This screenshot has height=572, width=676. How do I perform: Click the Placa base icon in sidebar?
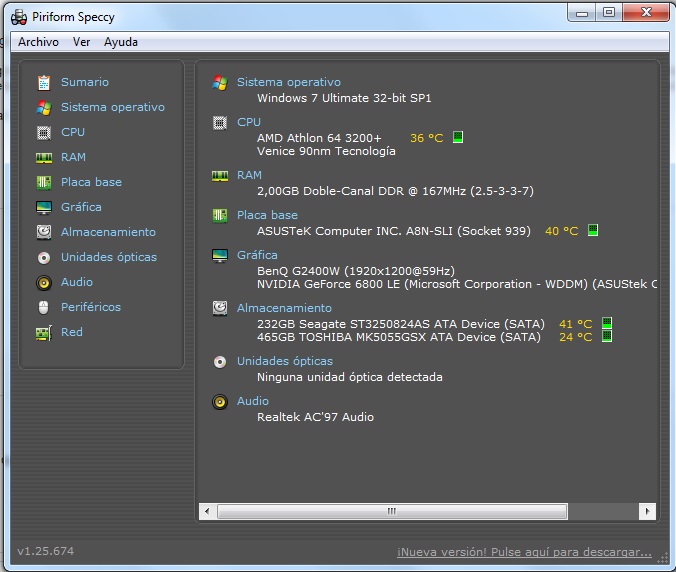[x=44, y=182]
